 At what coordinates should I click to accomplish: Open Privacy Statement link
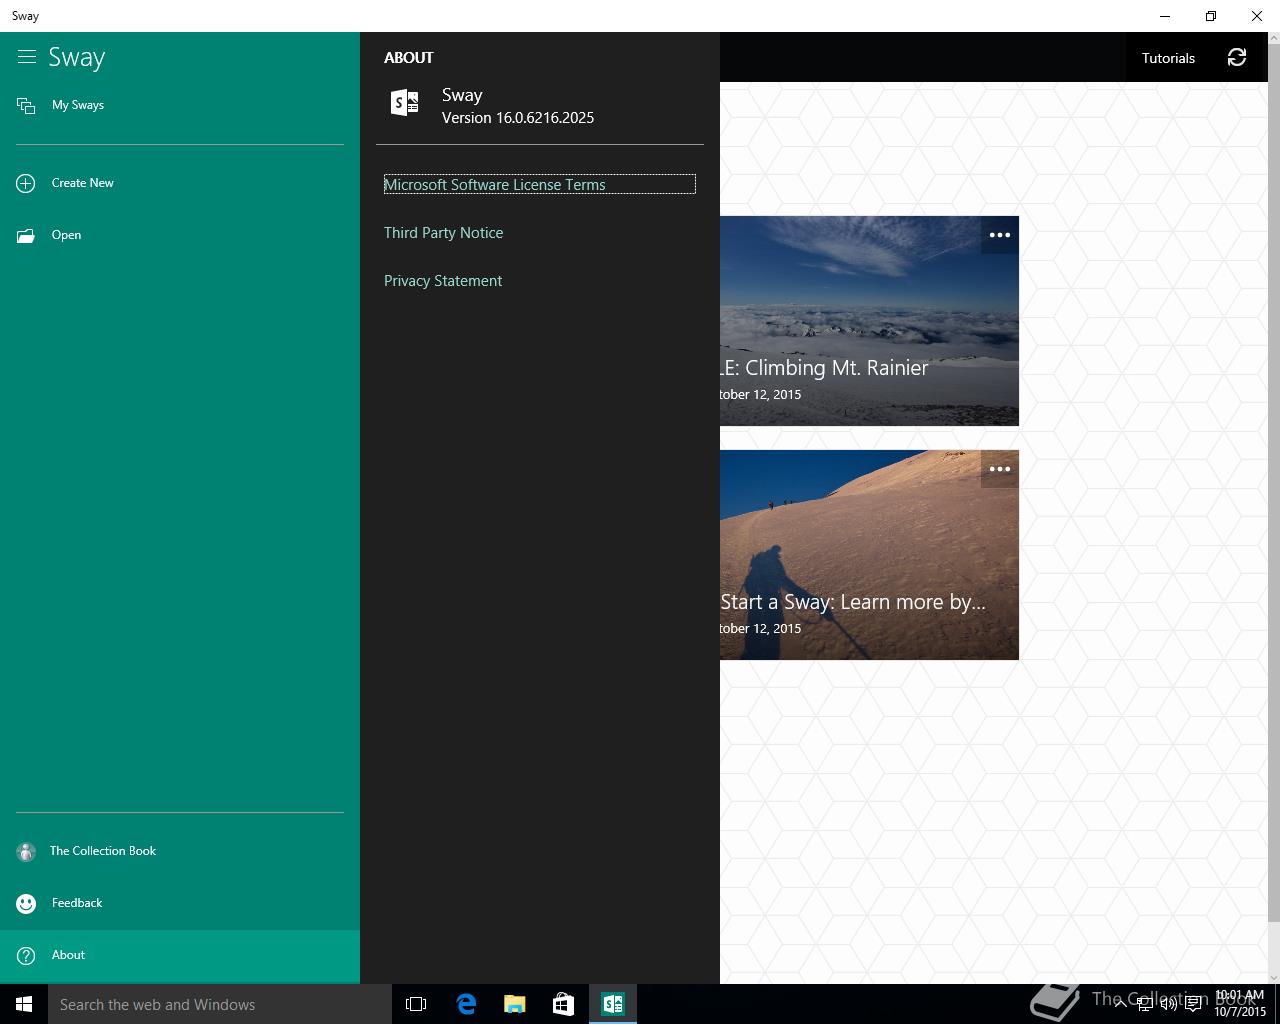click(443, 281)
